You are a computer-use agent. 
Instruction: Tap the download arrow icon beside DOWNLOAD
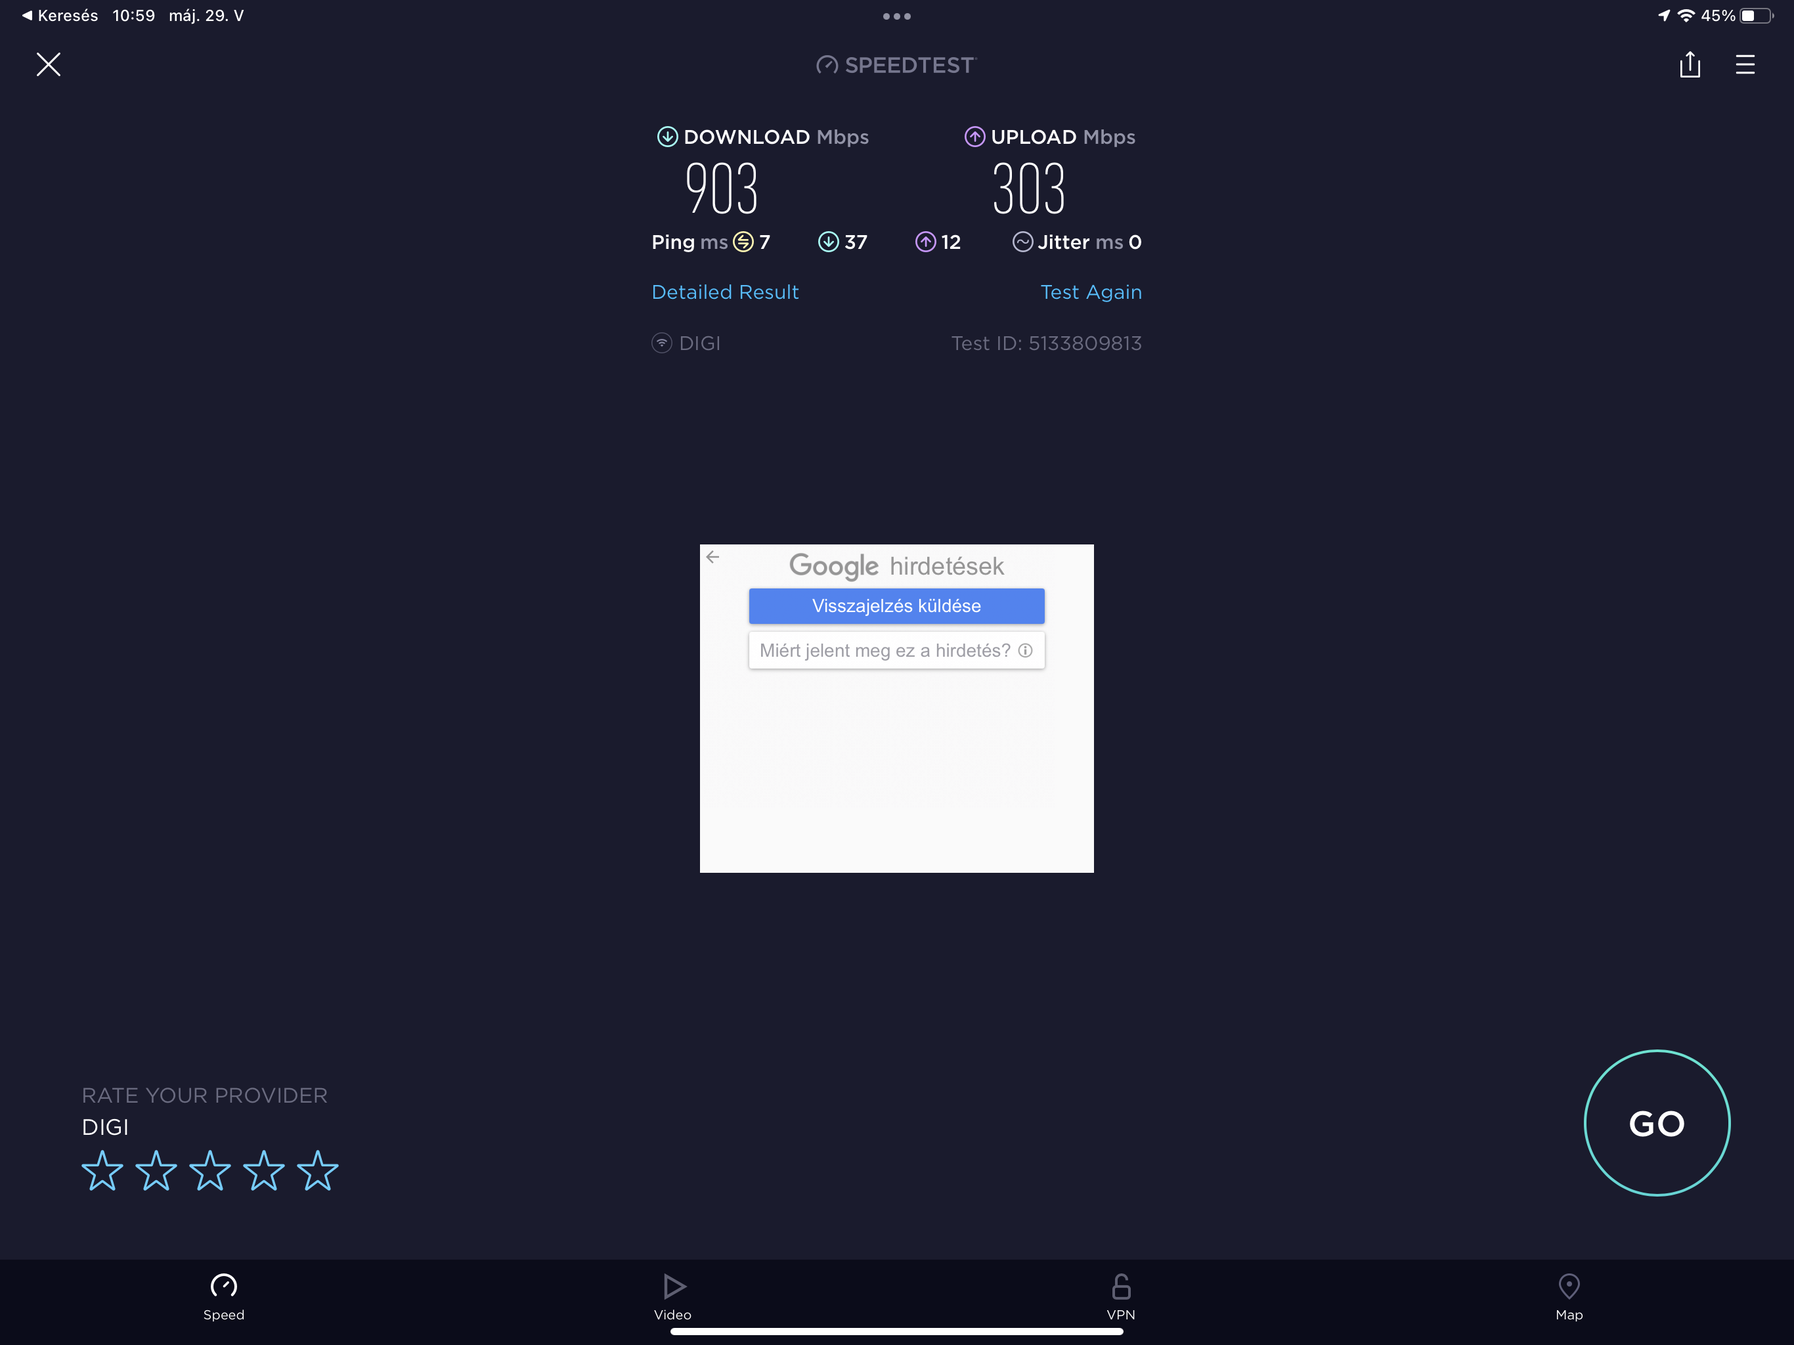tap(667, 137)
